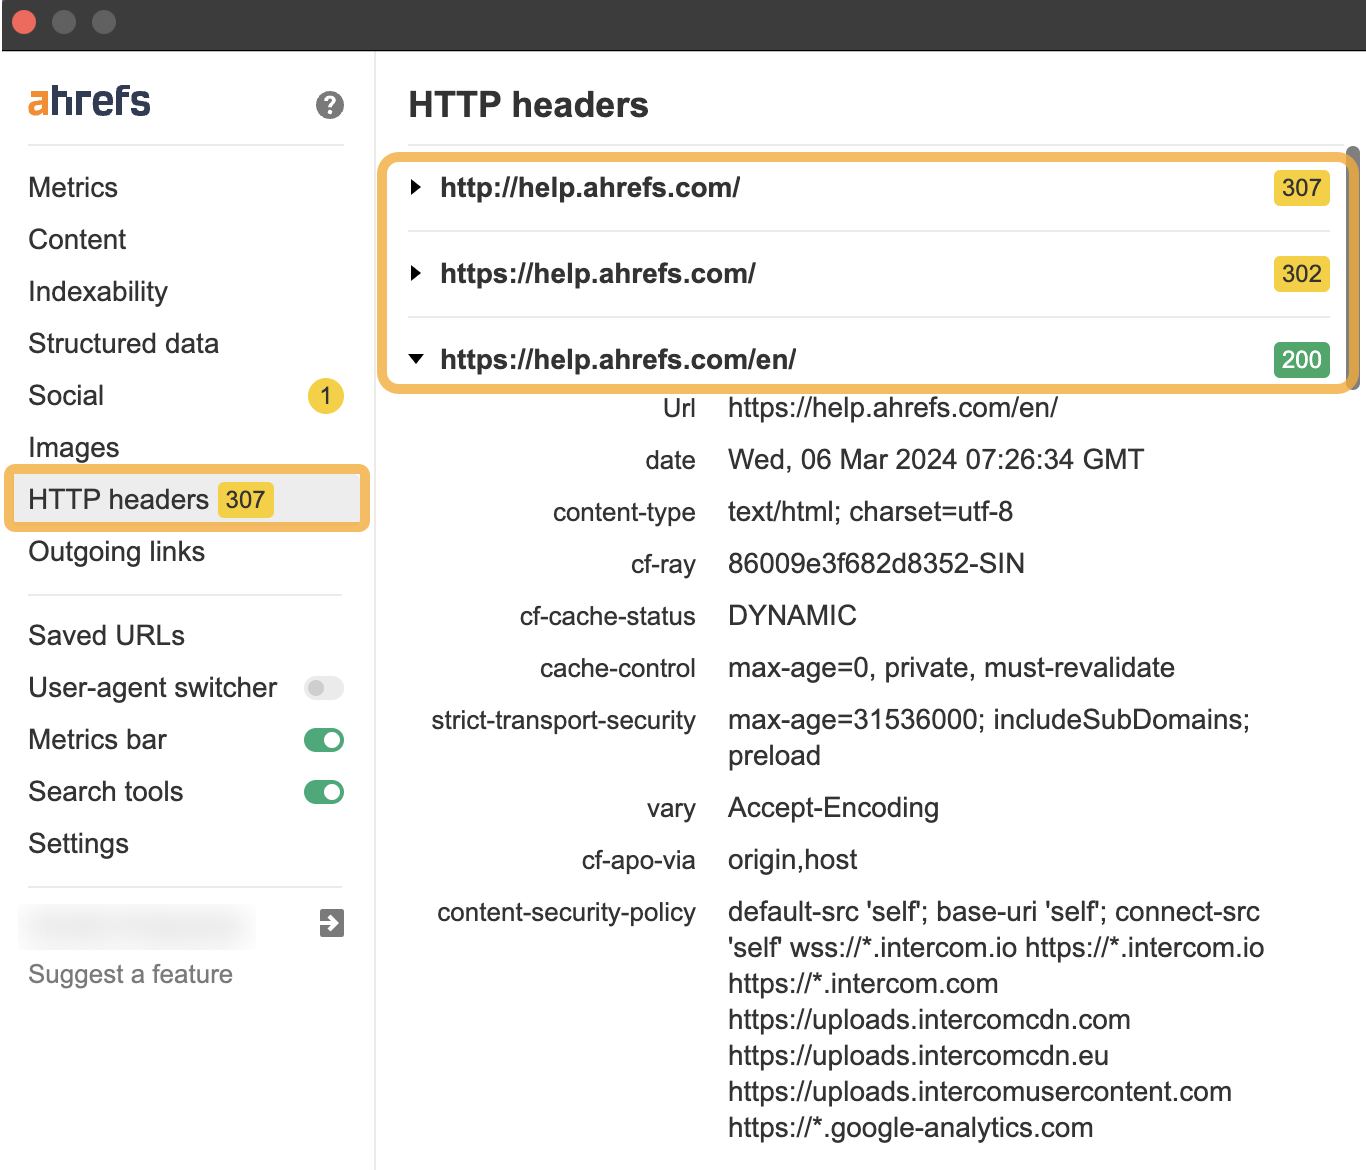Turn off the Search tools toggle
The image size is (1366, 1170).
323,792
